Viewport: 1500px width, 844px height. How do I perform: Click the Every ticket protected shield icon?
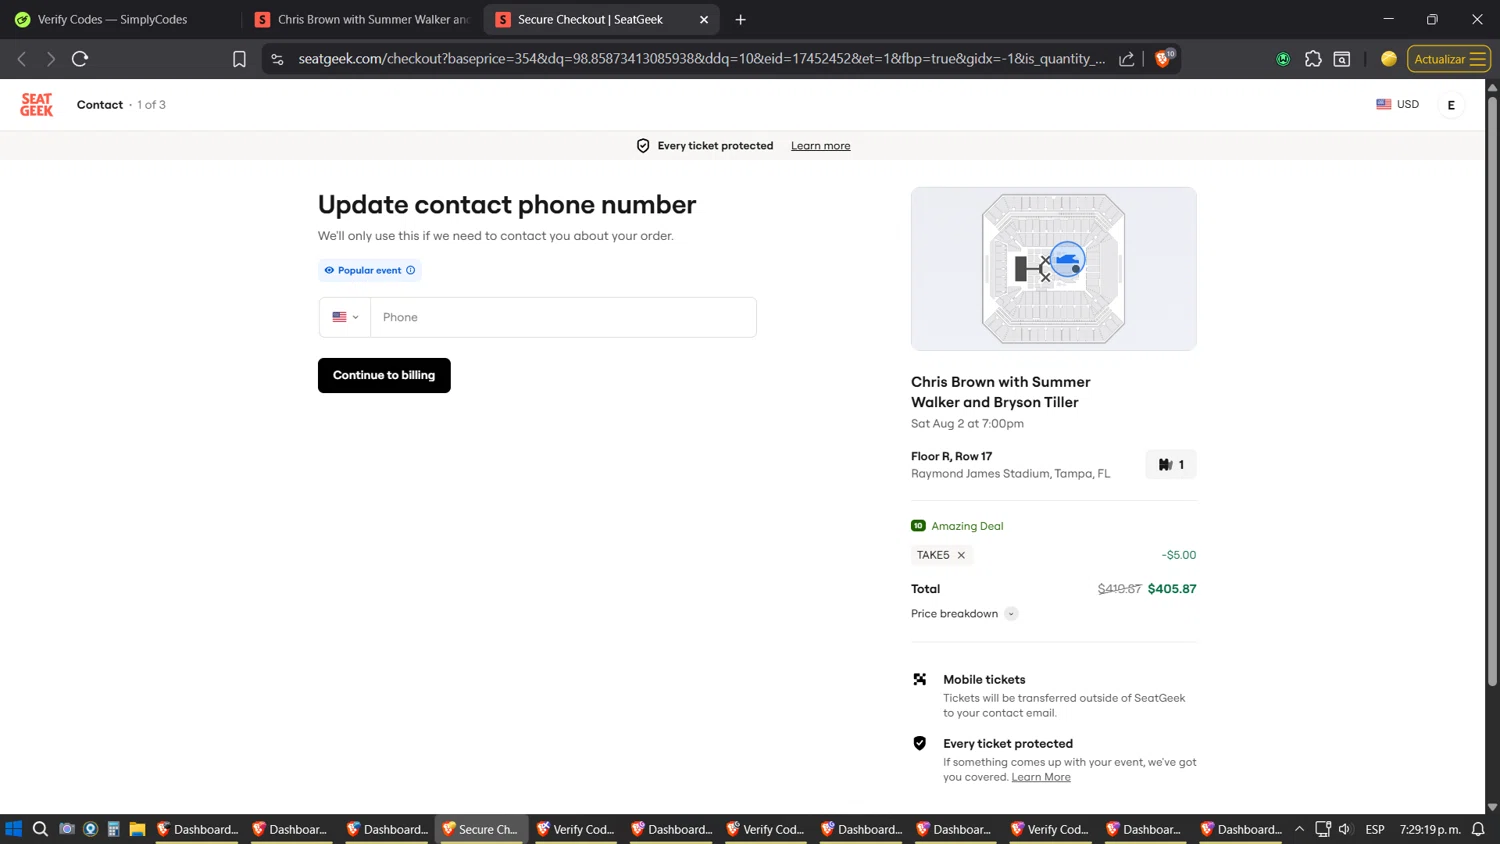(x=920, y=743)
